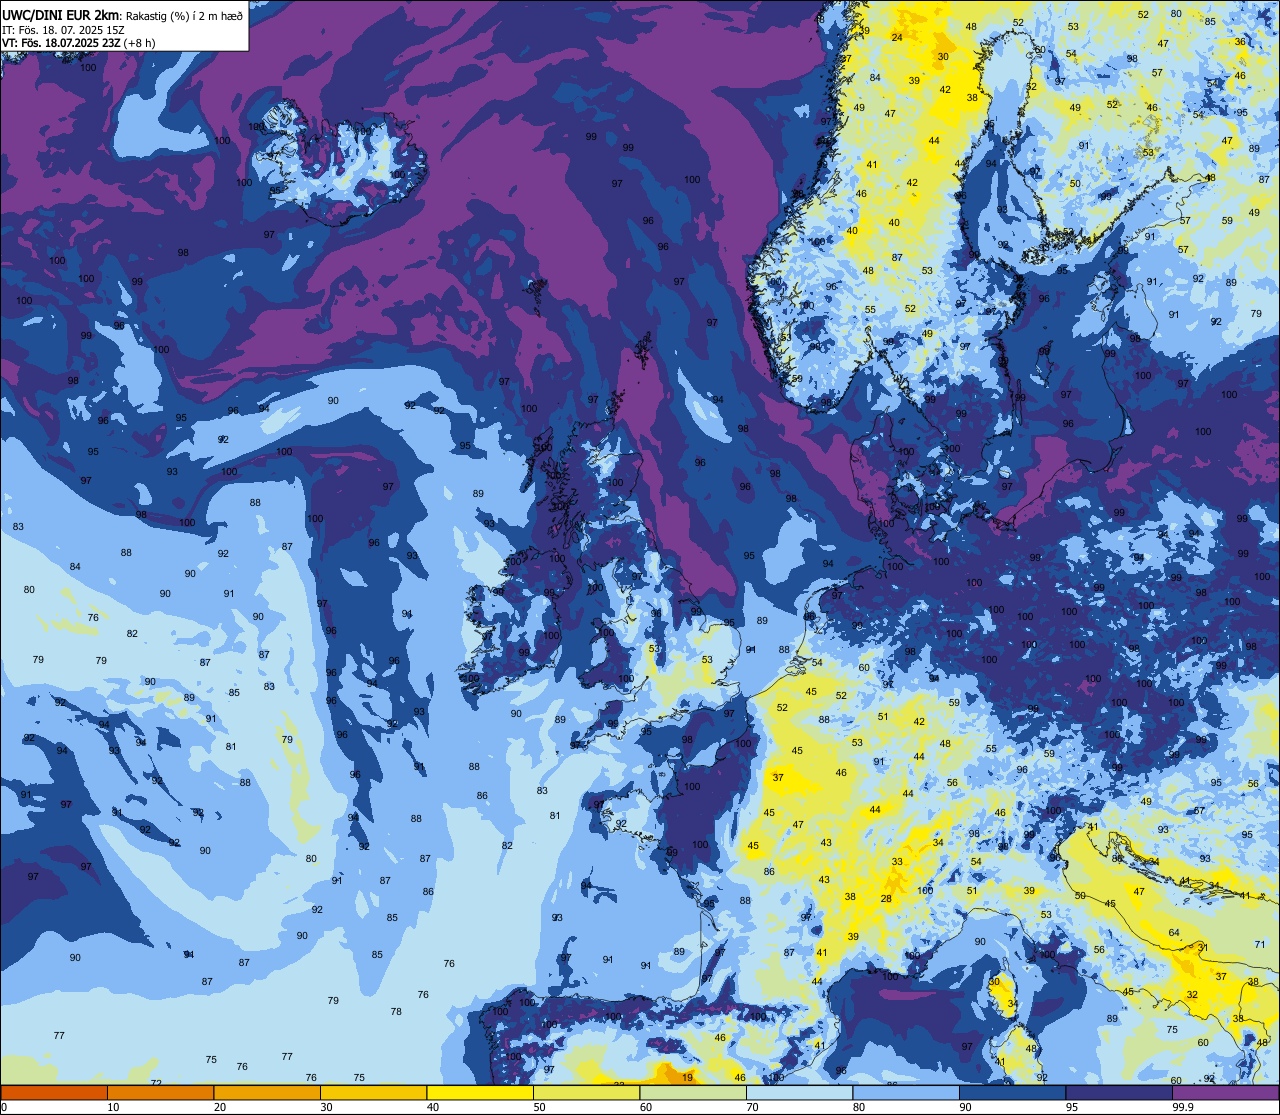Click the legend tick label '60'

645,1107
